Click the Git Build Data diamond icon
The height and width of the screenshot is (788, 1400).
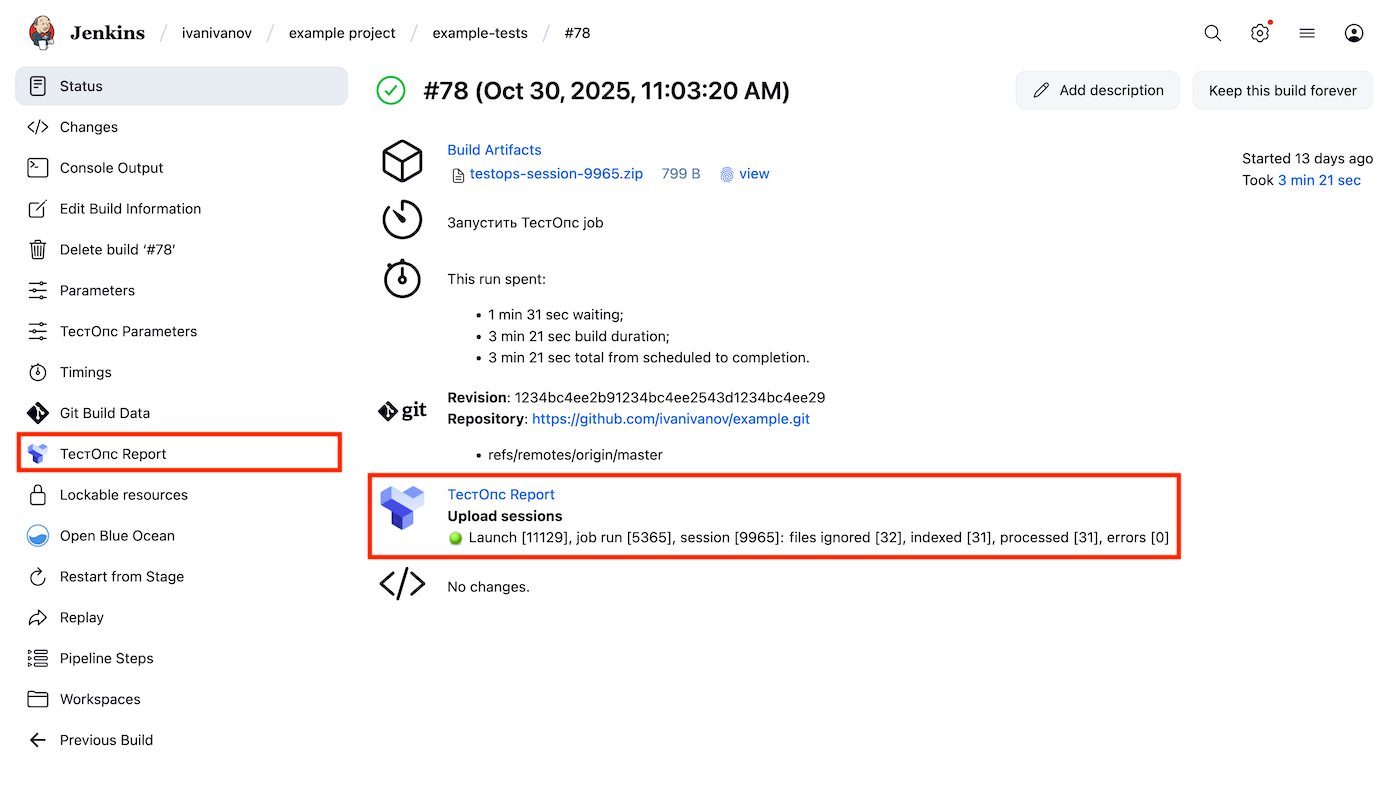point(38,413)
